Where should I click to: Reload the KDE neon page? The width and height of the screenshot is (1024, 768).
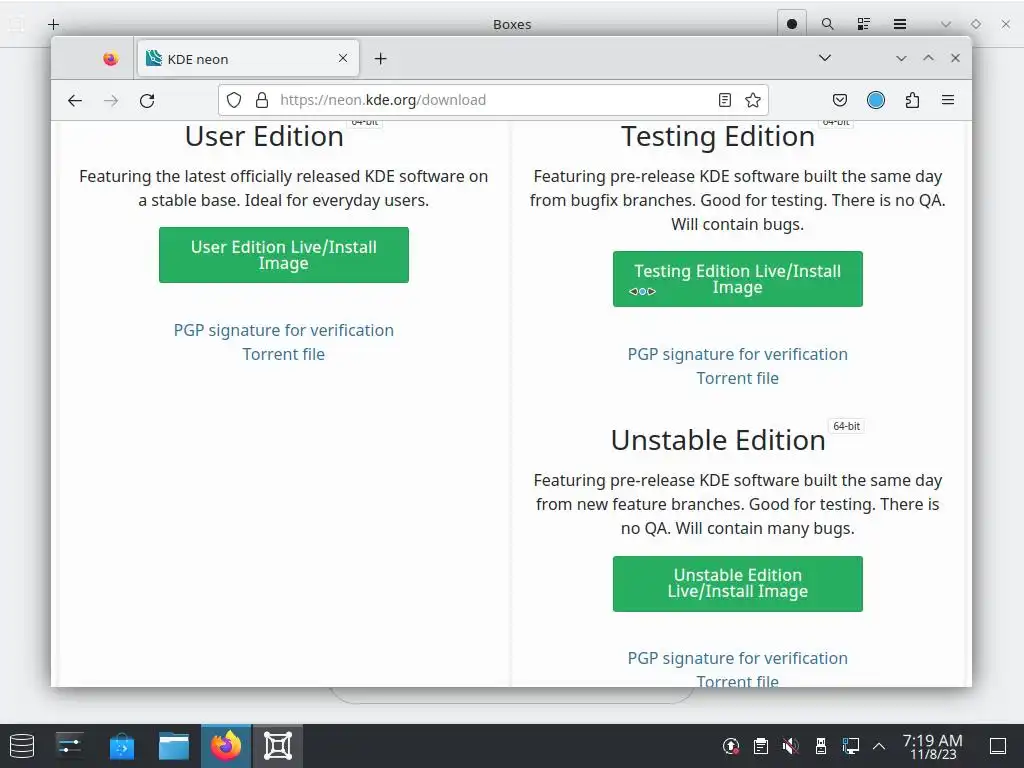click(147, 101)
